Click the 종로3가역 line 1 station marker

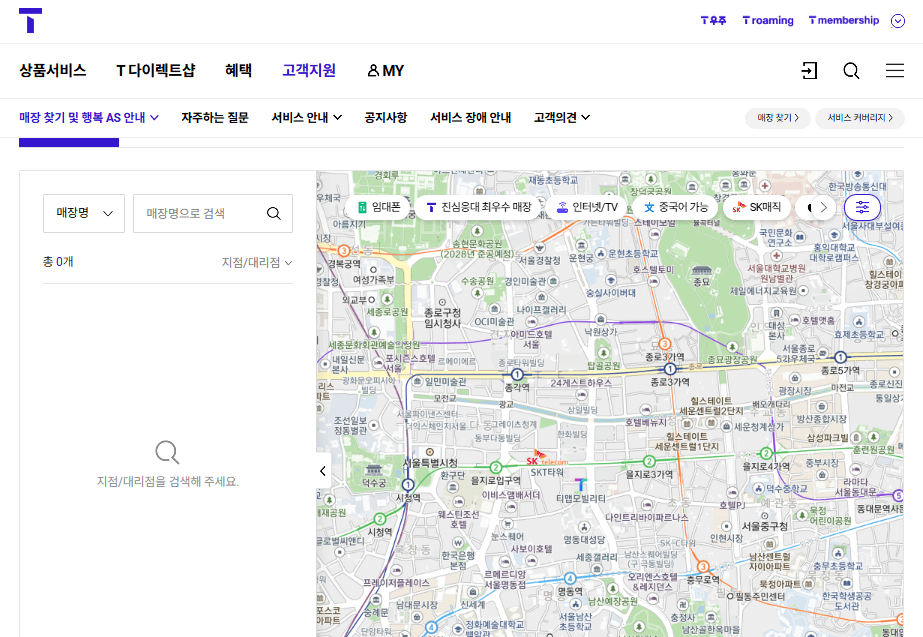(670, 369)
